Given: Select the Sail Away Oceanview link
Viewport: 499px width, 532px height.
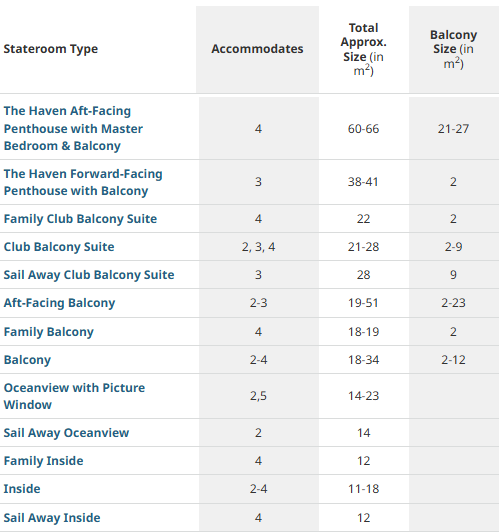Looking at the screenshot, I should pyautogui.click(x=66, y=433).
